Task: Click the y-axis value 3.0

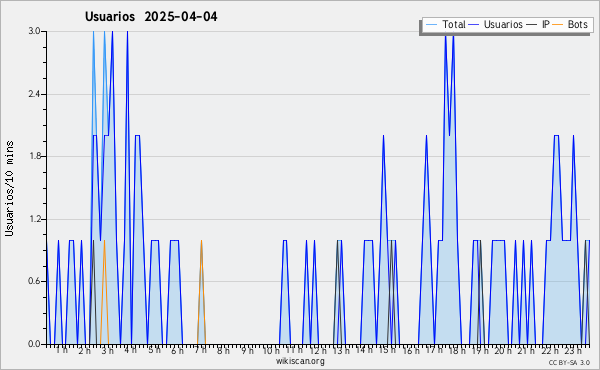Action: tap(34, 31)
